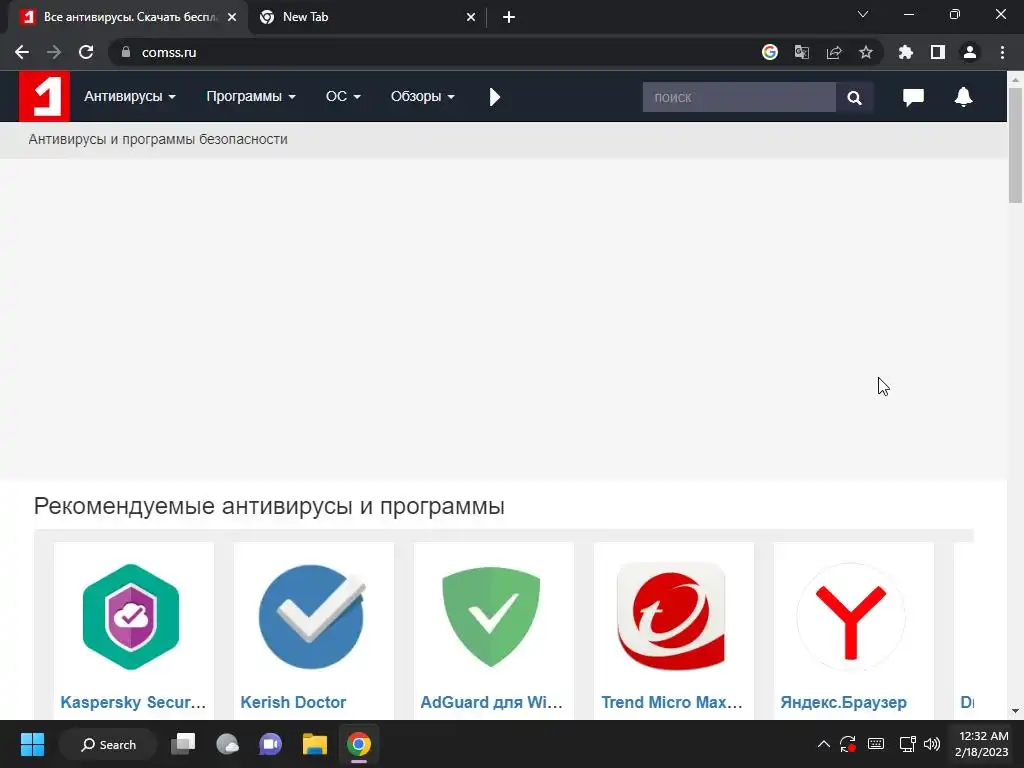The height and width of the screenshot is (768, 1024).
Task: Open the notifications bell icon
Action: [x=963, y=97]
